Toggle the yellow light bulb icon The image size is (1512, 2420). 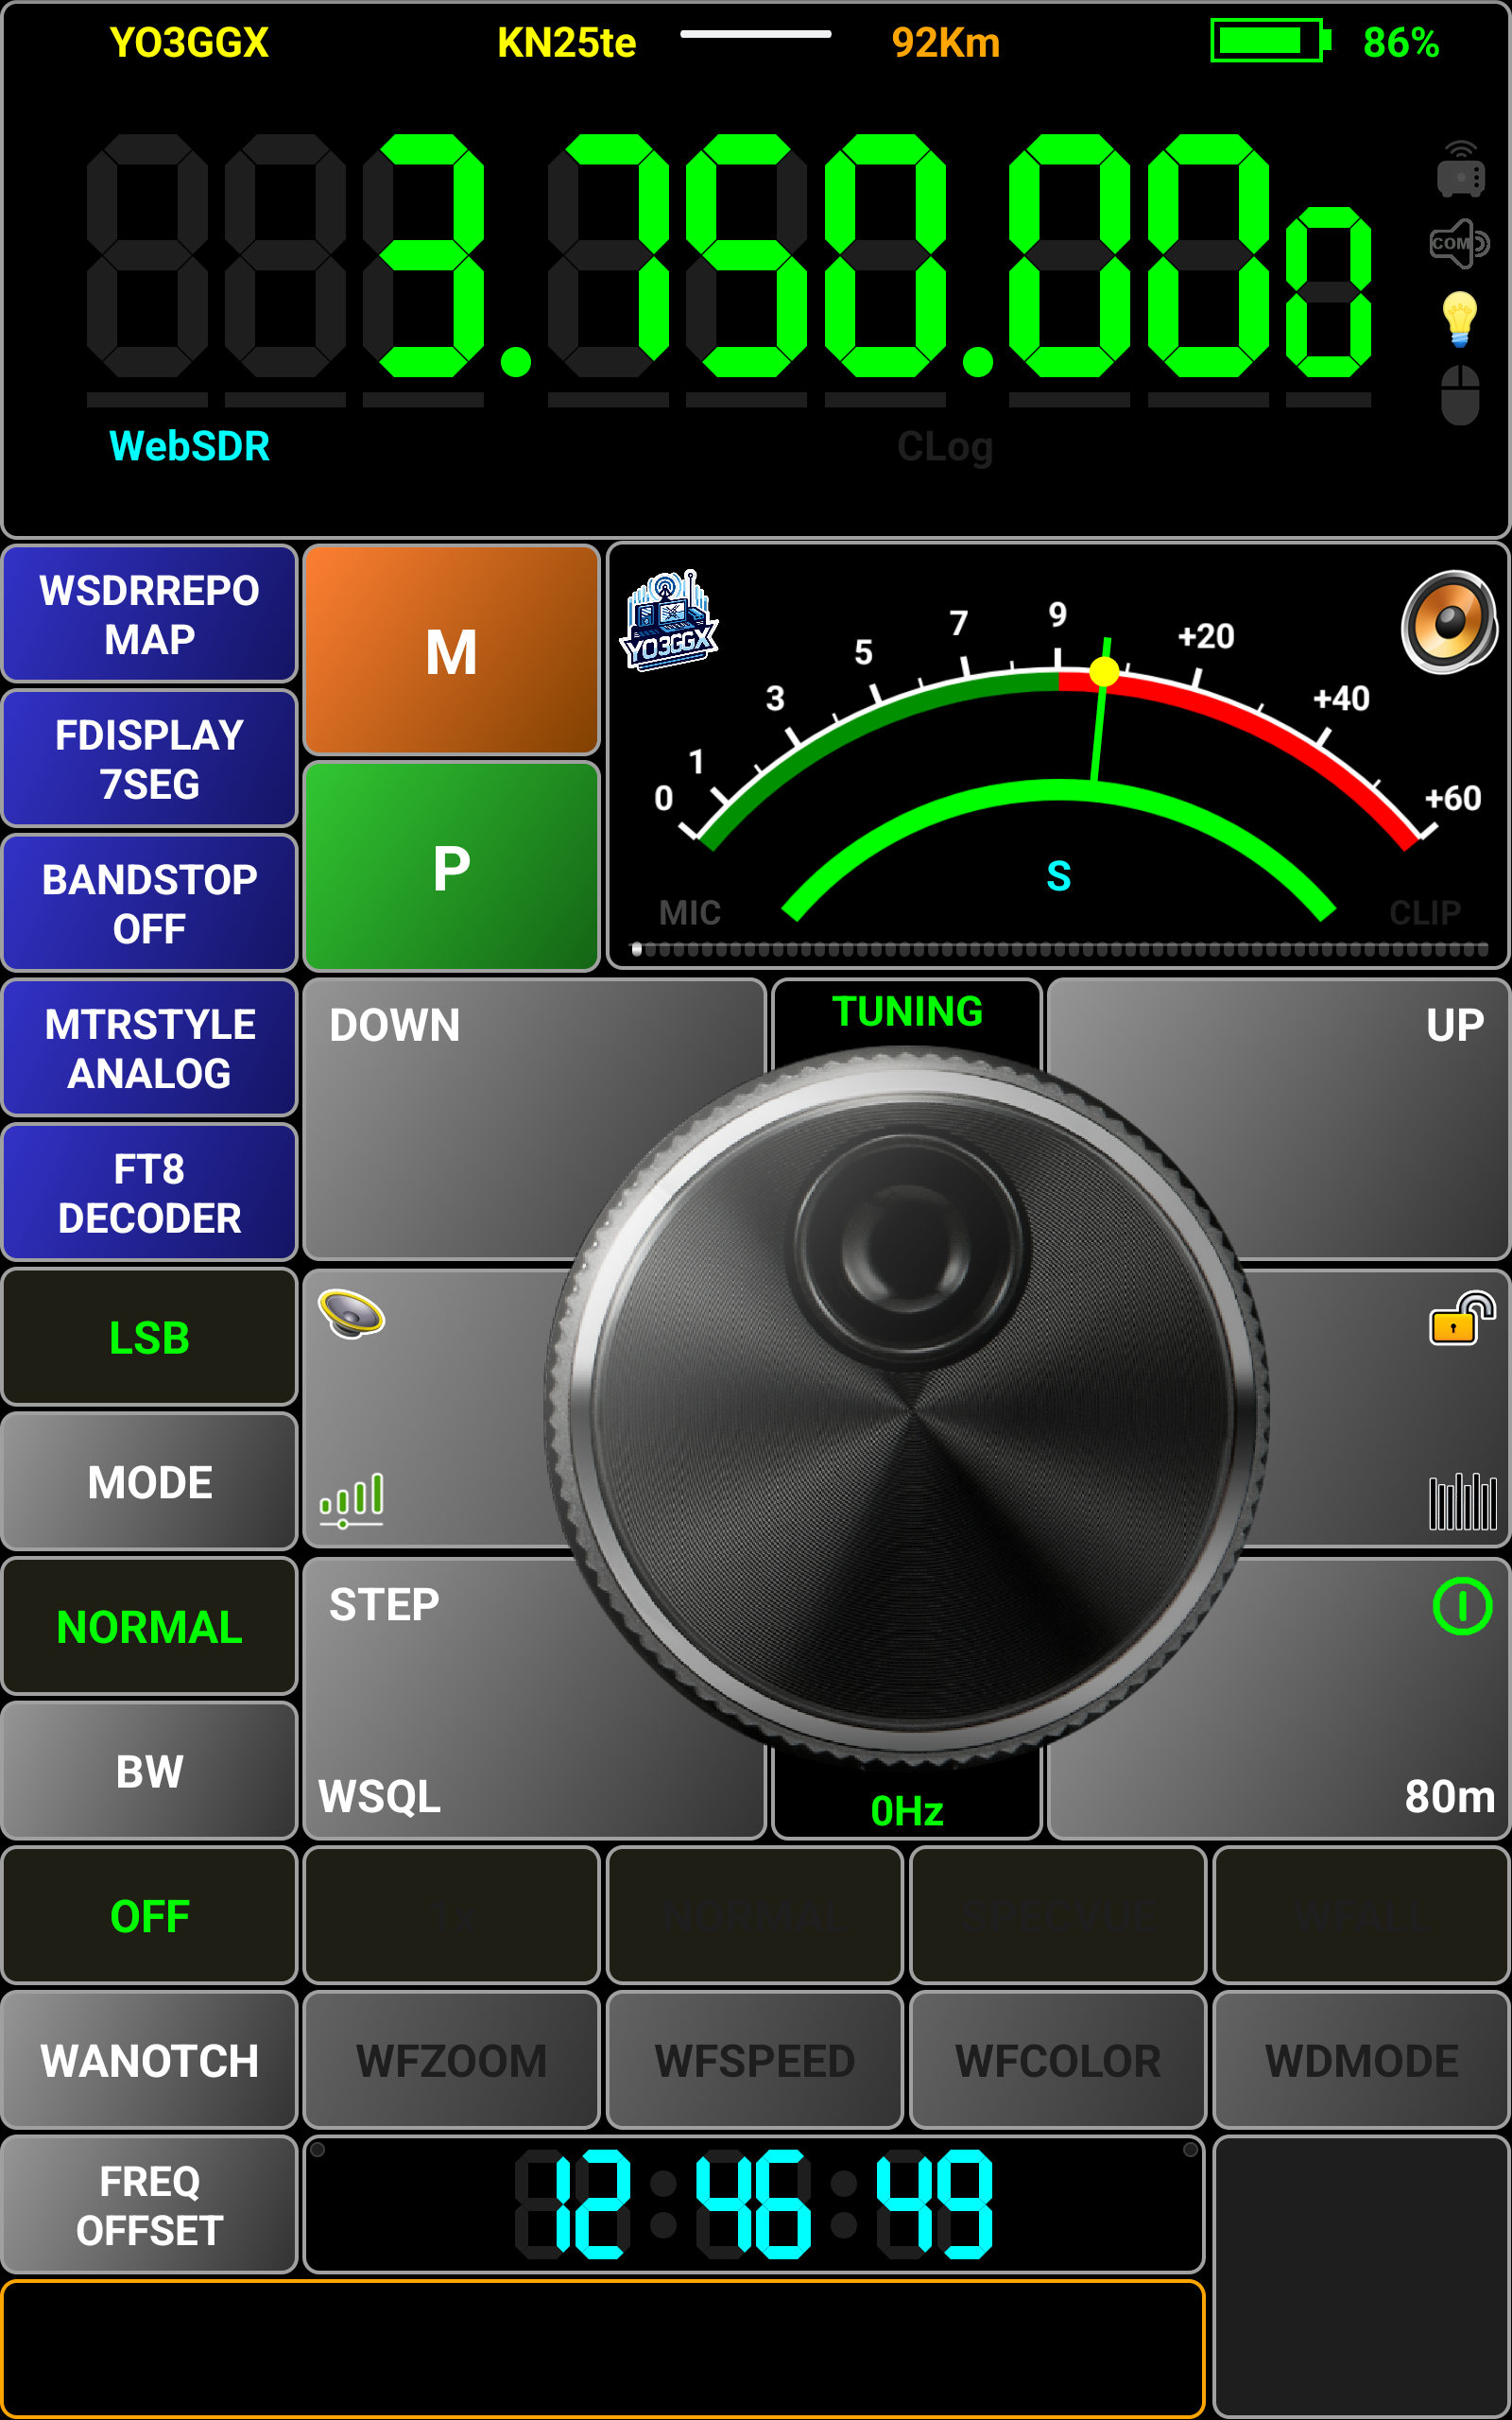[x=1459, y=319]
